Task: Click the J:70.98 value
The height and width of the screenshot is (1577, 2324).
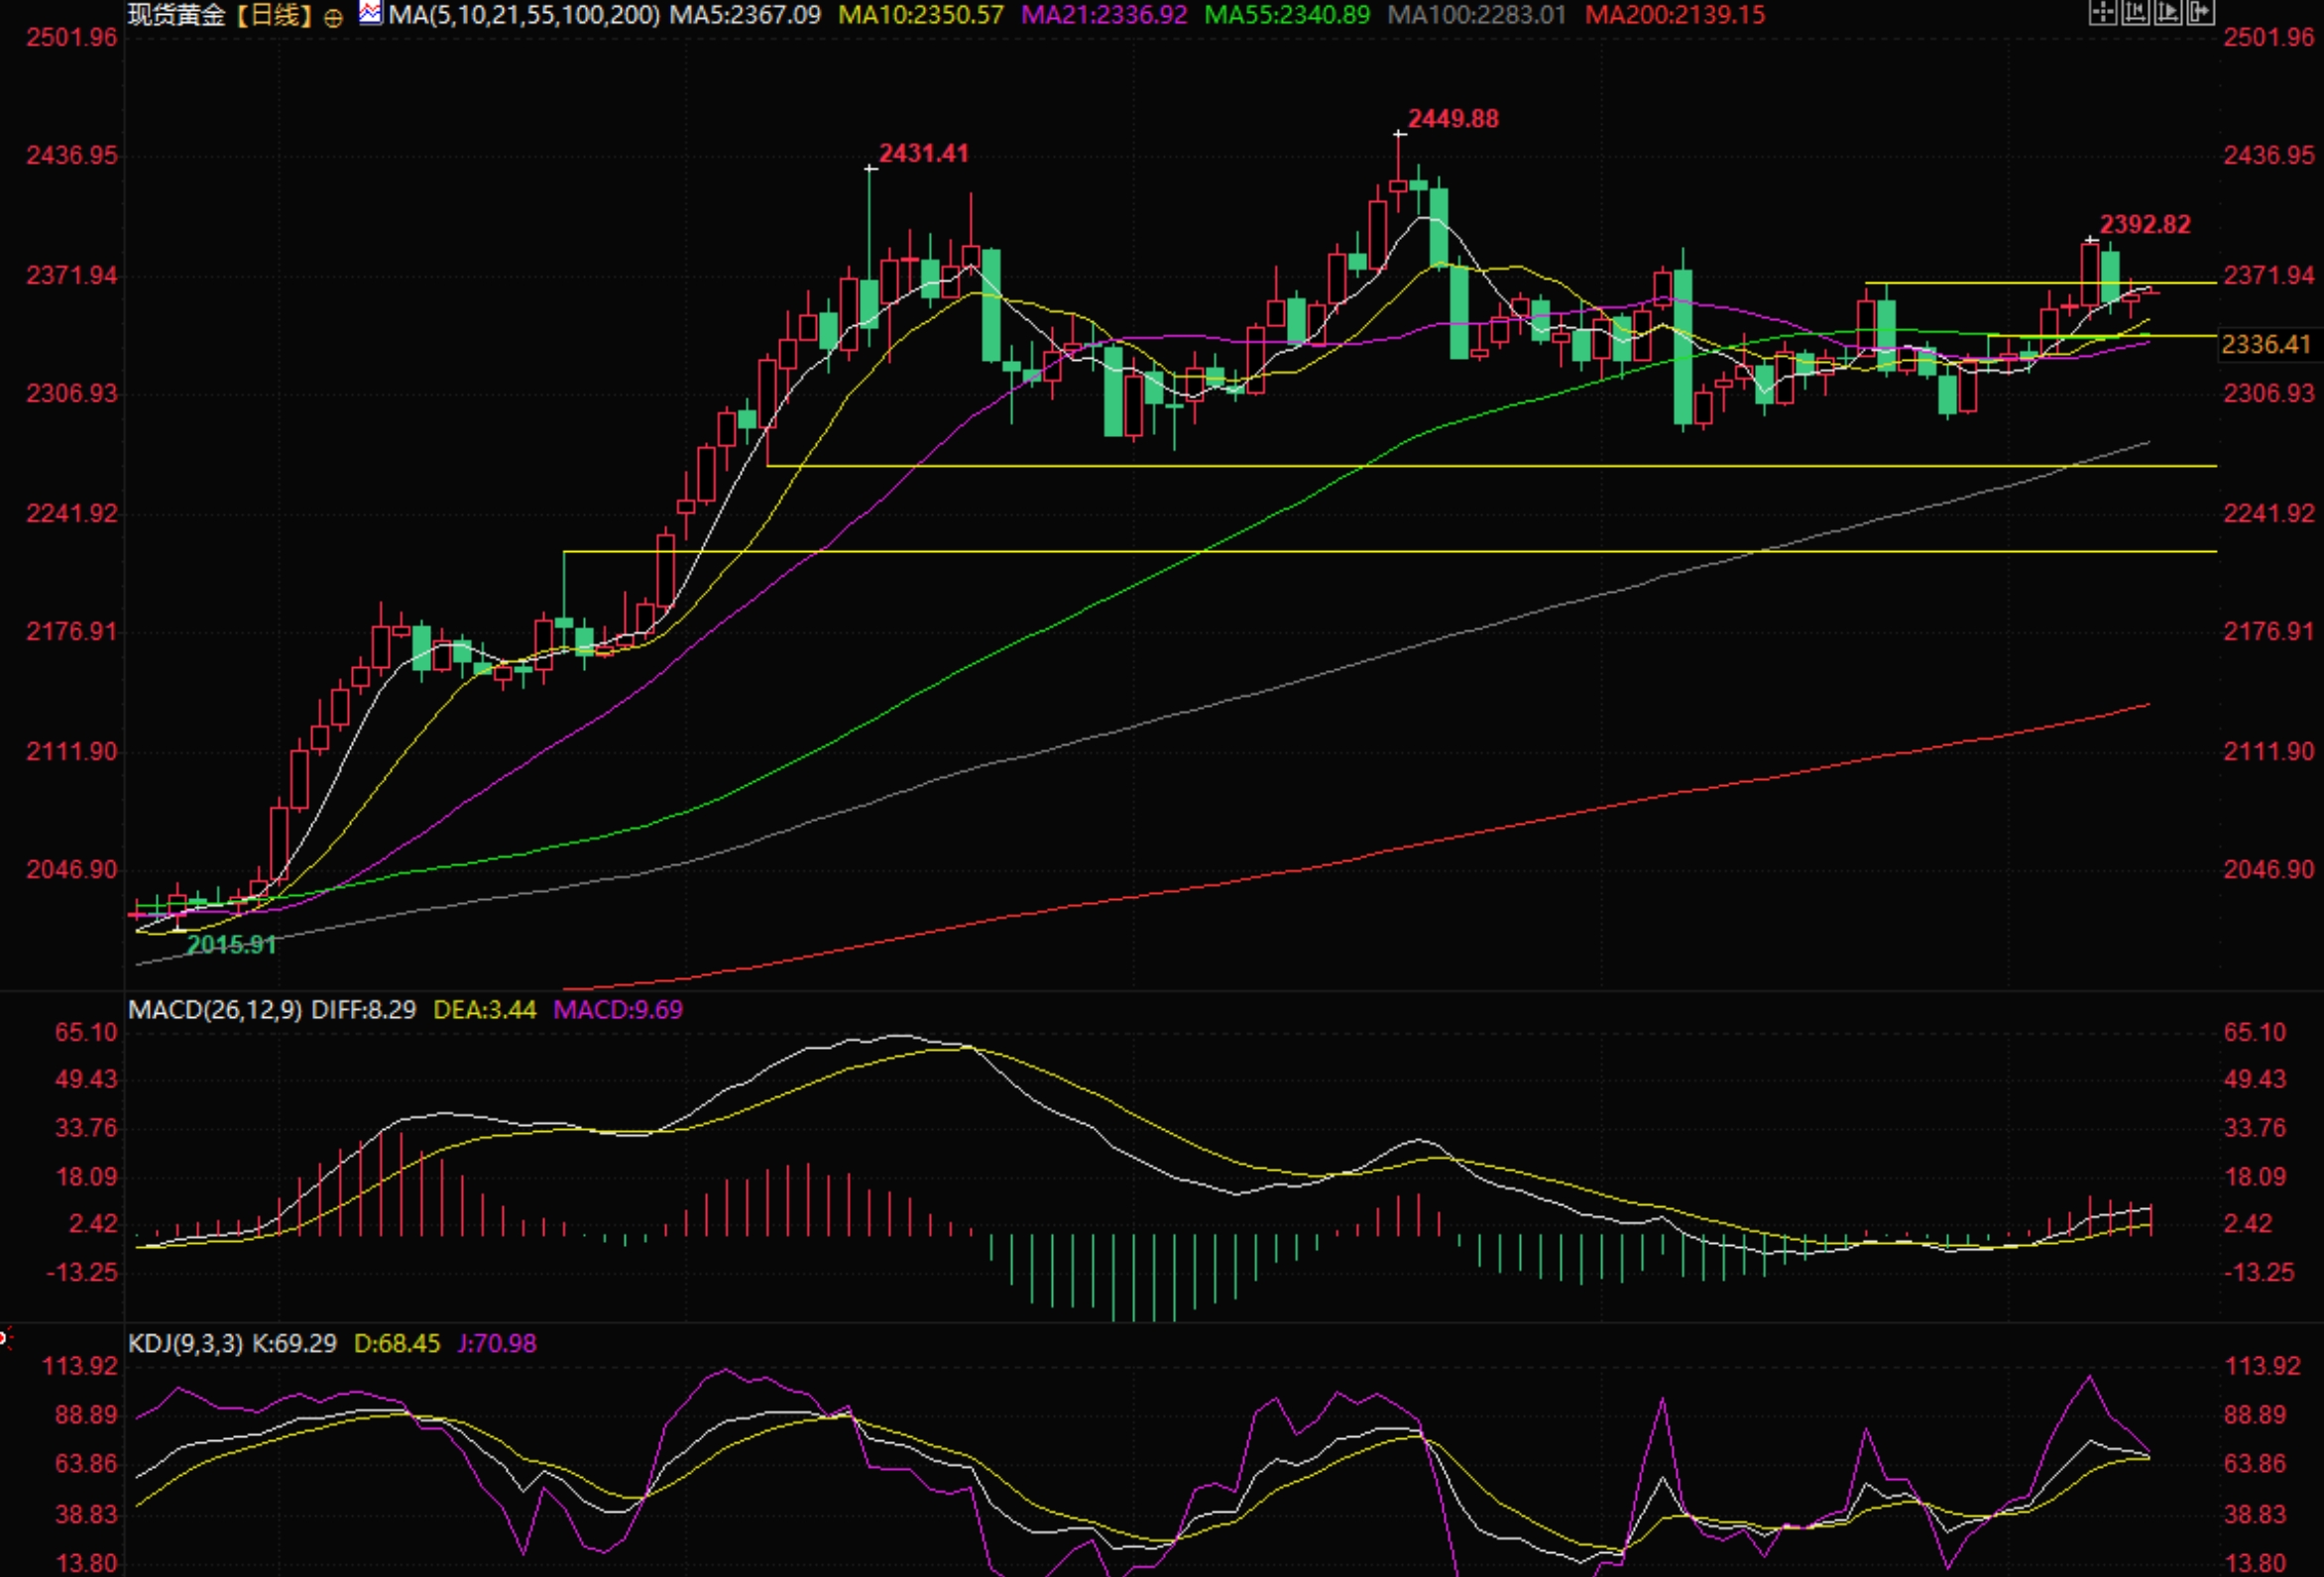Action: coord(497,1343)
